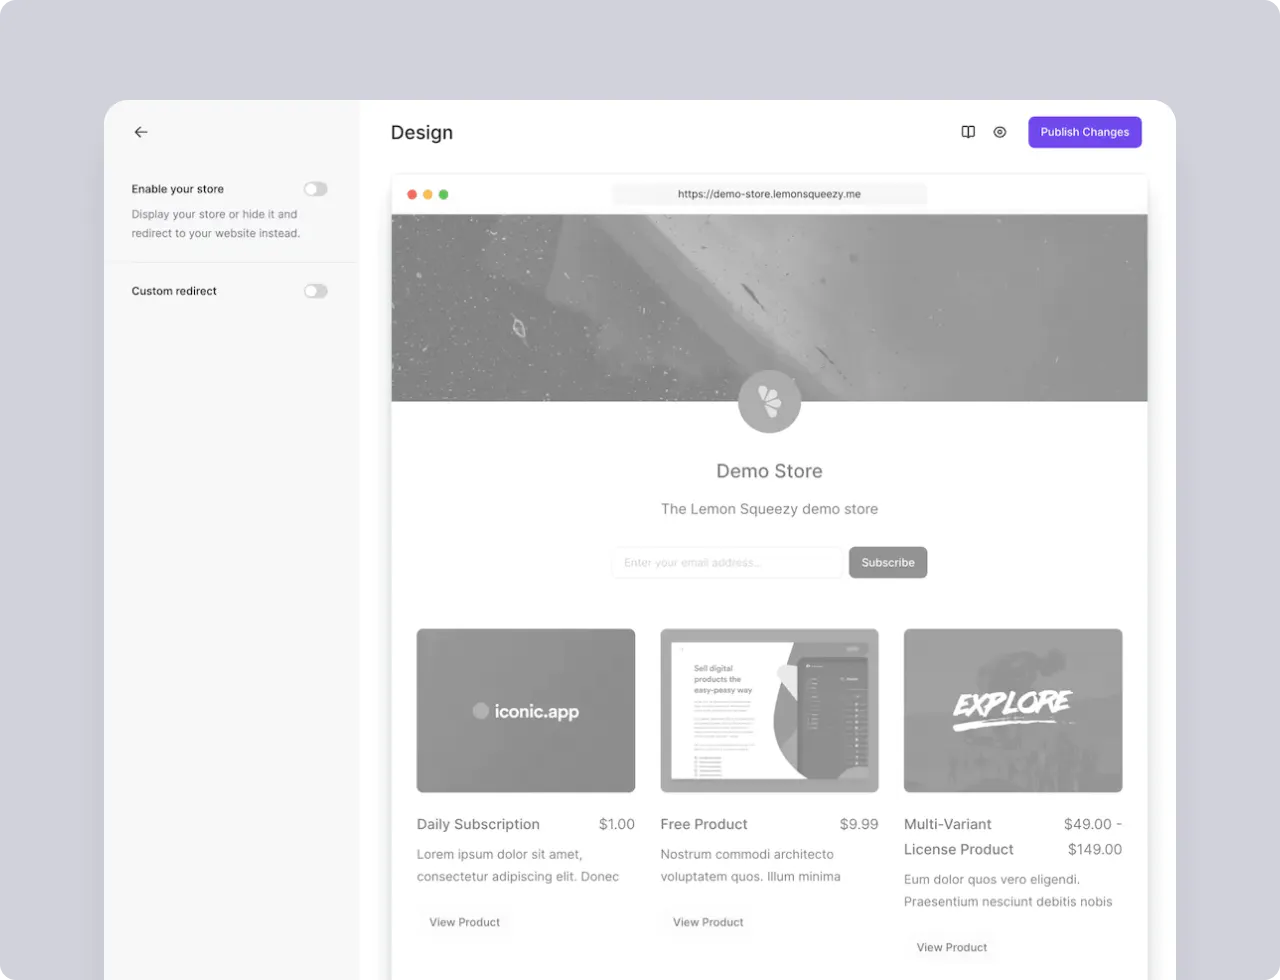1280x980 pixels.
Task: Enable your store with the toggle switch
Action: pyautogui.click(x=315, y=188)
